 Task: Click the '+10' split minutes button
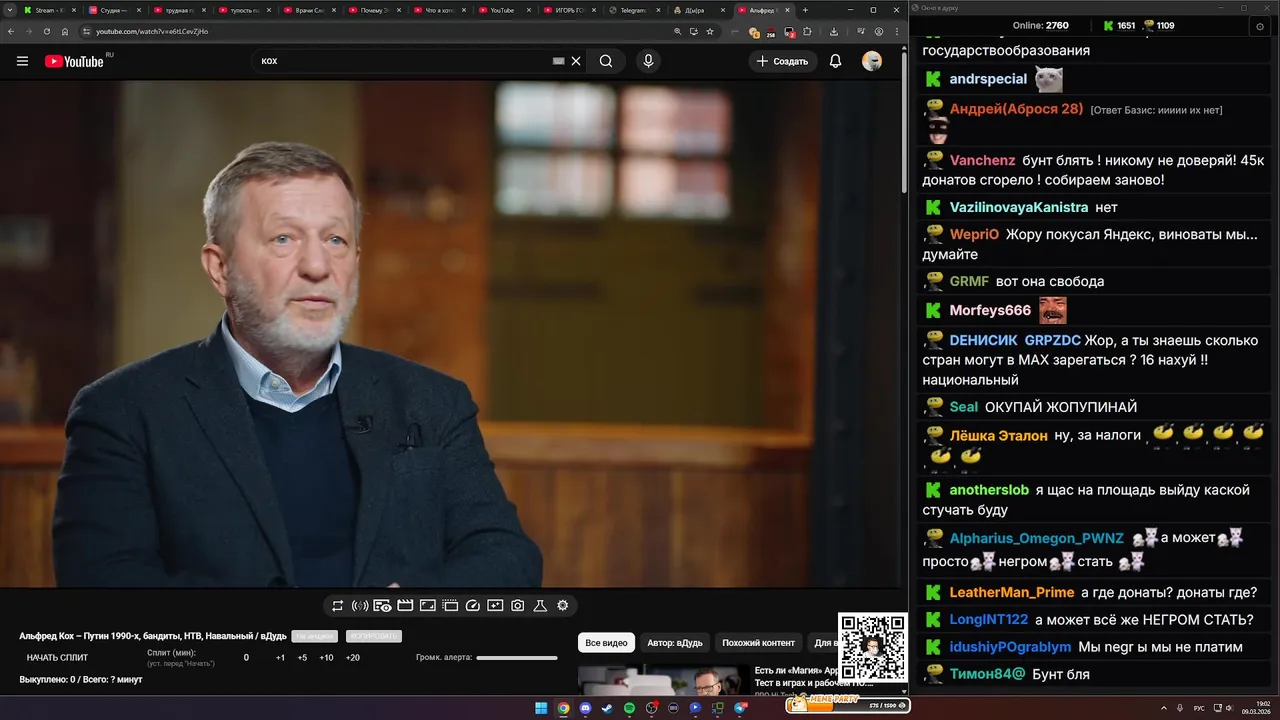[x=326, y=658]
